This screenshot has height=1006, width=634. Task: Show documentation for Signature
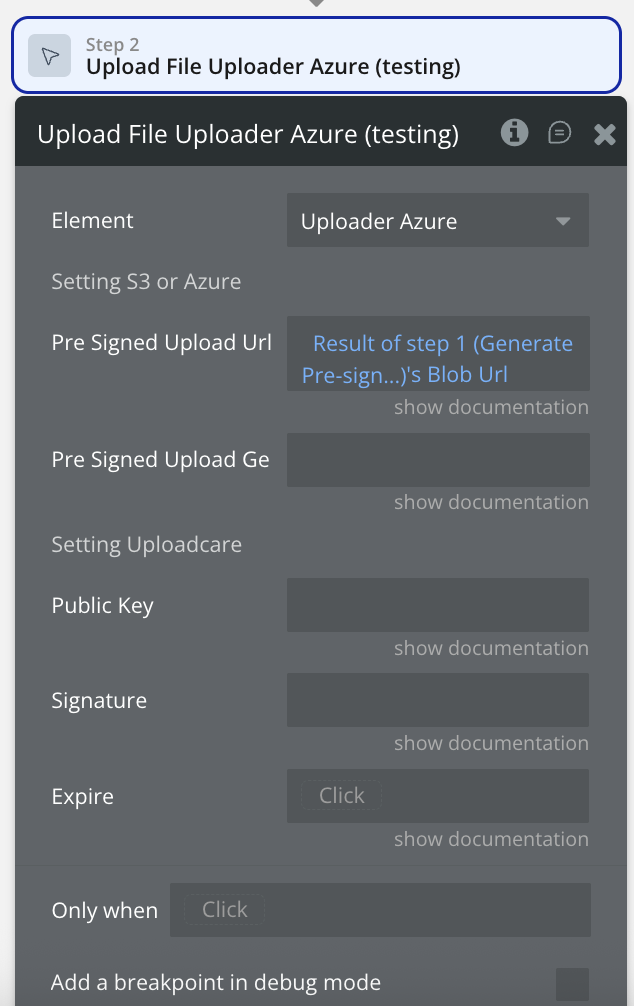coord(491,743)
